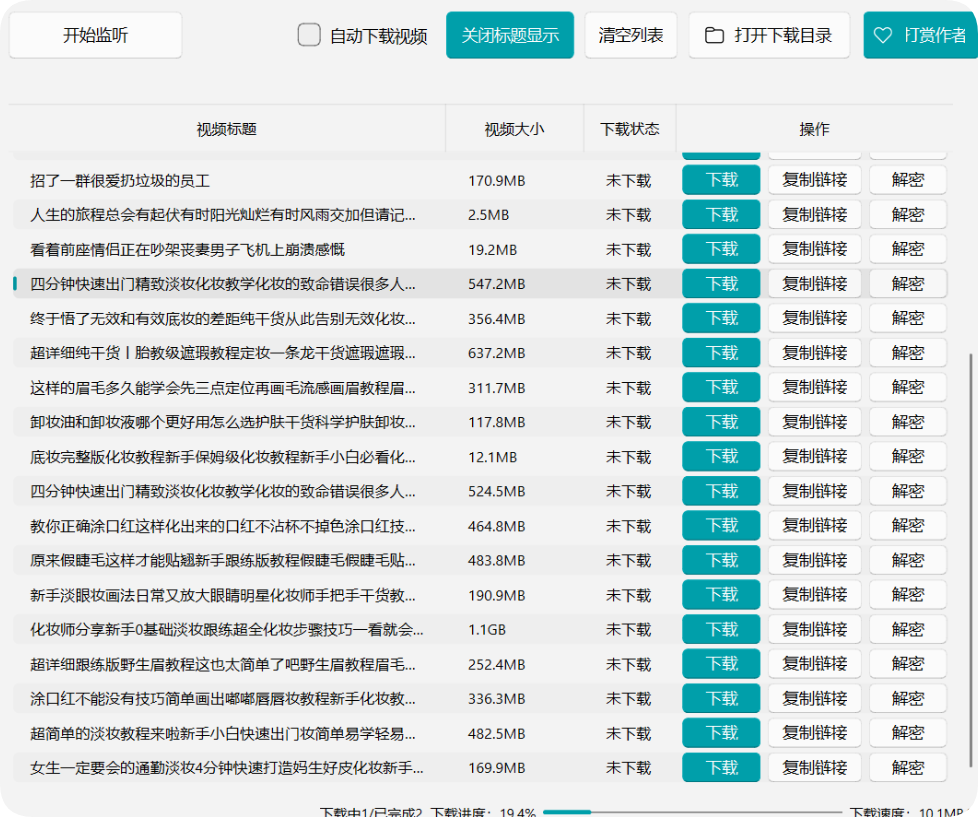Download 招了一群很爱扔垃圾的员工 video
The image size is (978, 817).
[721, 180]
